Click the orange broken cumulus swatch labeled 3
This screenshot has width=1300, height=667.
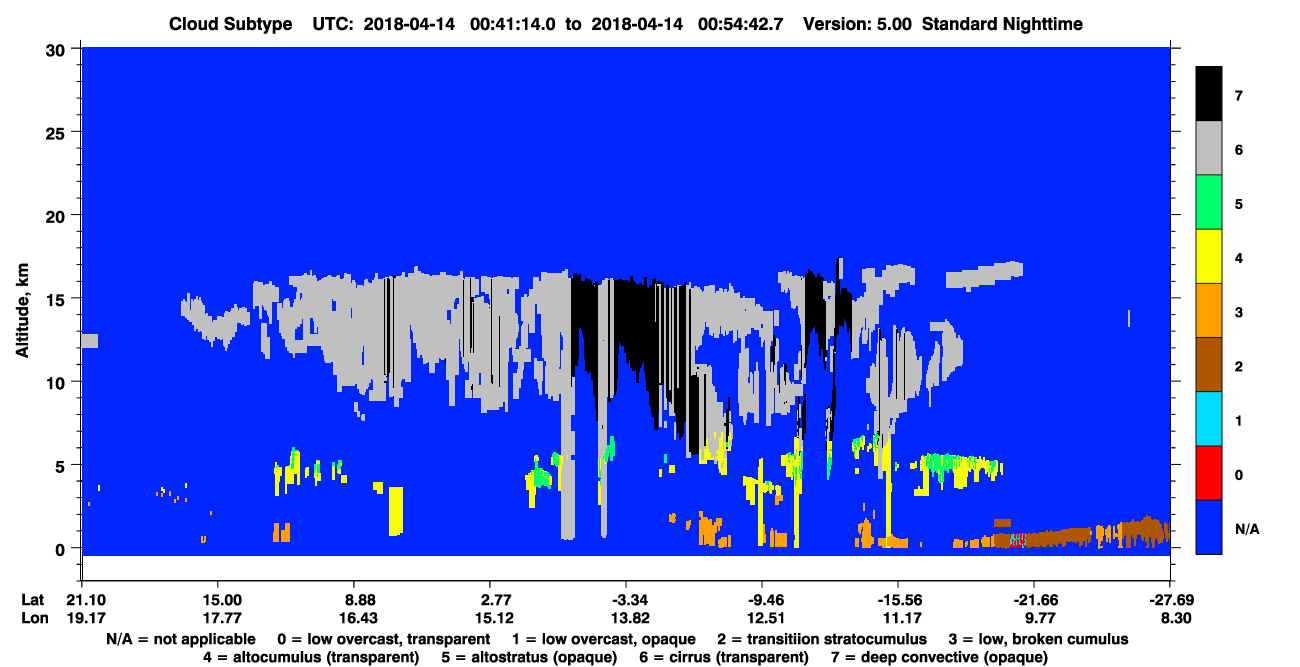[x=1209, y=311]
